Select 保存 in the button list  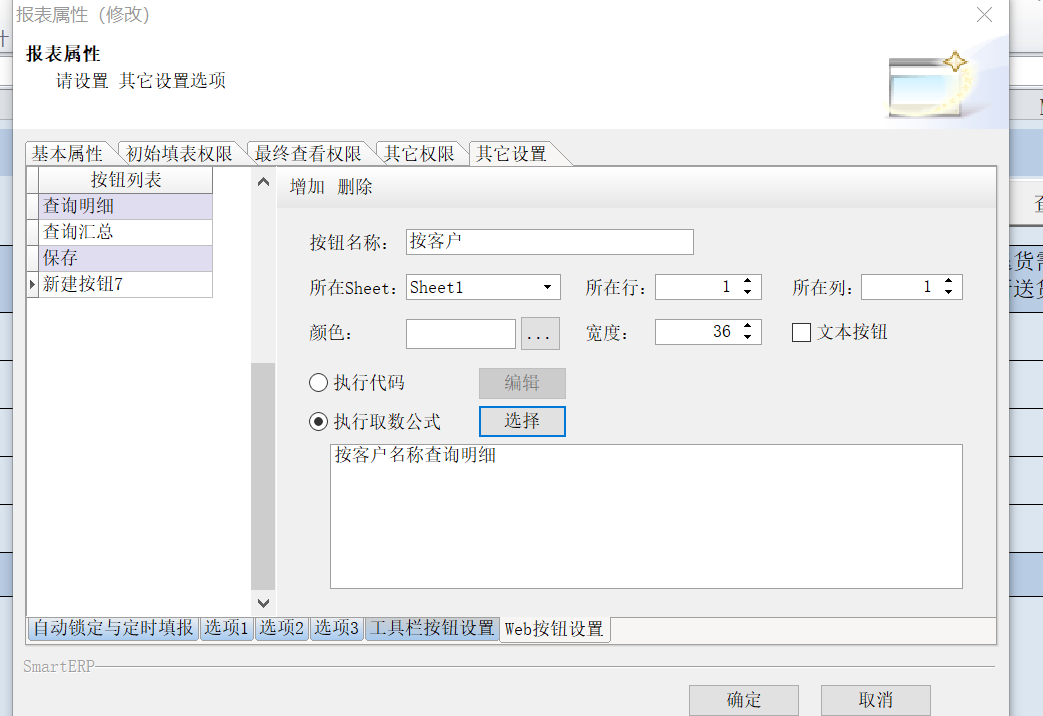click(126, 258)
